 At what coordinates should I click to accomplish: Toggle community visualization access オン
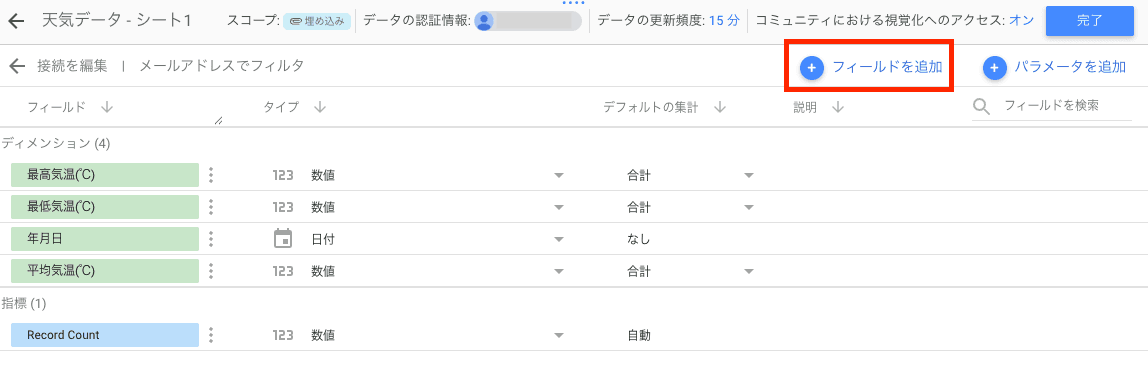[1021, 20]
